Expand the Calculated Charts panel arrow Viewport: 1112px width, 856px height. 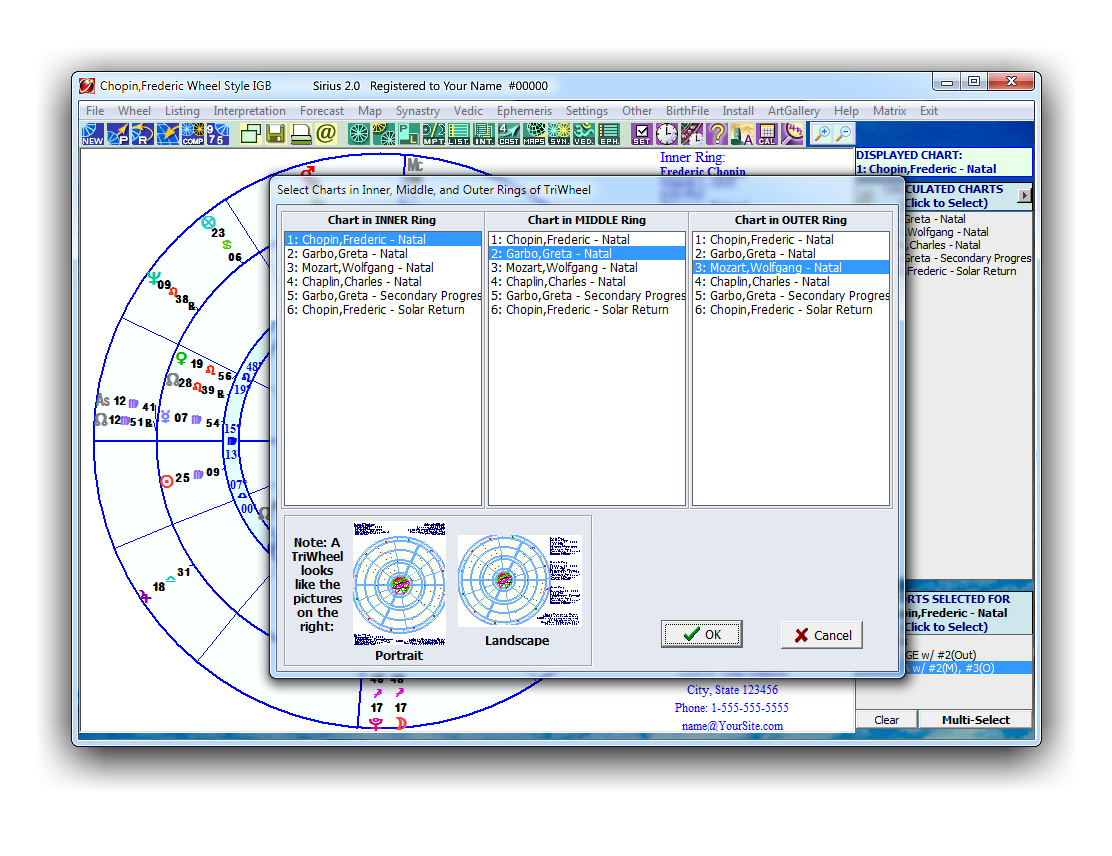coord(1024,195)
